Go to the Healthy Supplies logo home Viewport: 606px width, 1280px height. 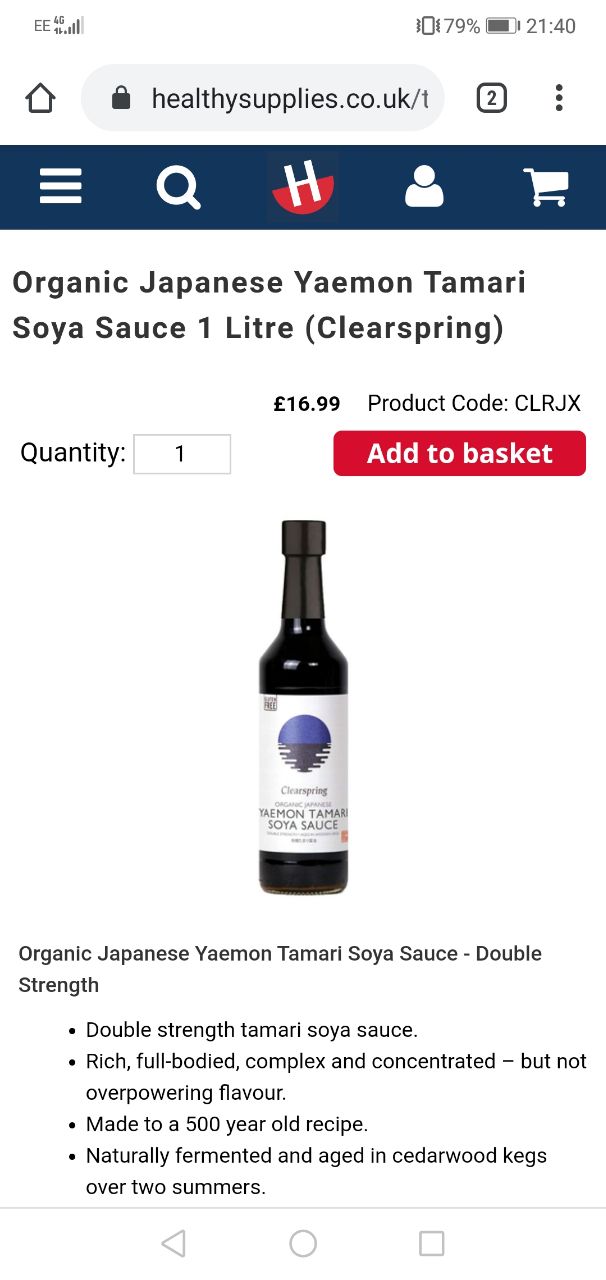point(303,187)
